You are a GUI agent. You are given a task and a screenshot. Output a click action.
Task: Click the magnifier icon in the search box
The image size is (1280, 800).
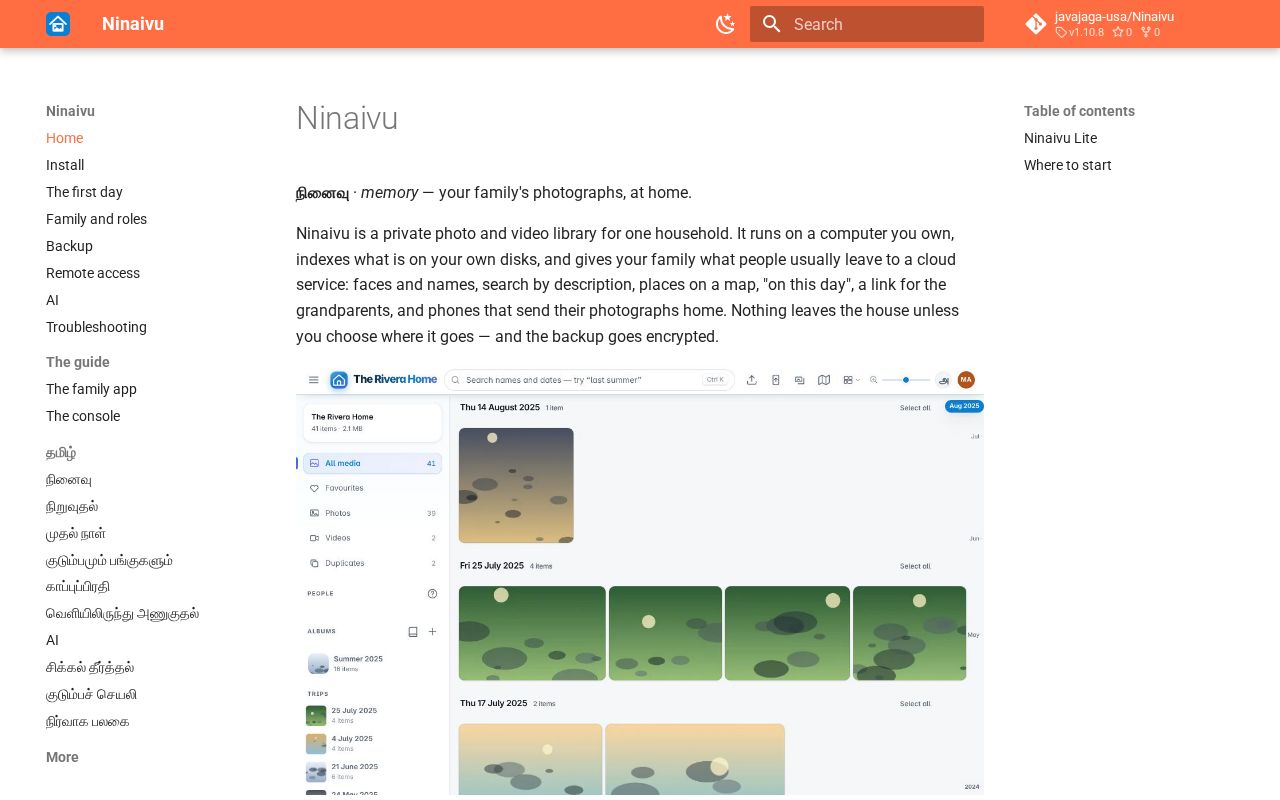pyautogui.click(x=771, y=24)
